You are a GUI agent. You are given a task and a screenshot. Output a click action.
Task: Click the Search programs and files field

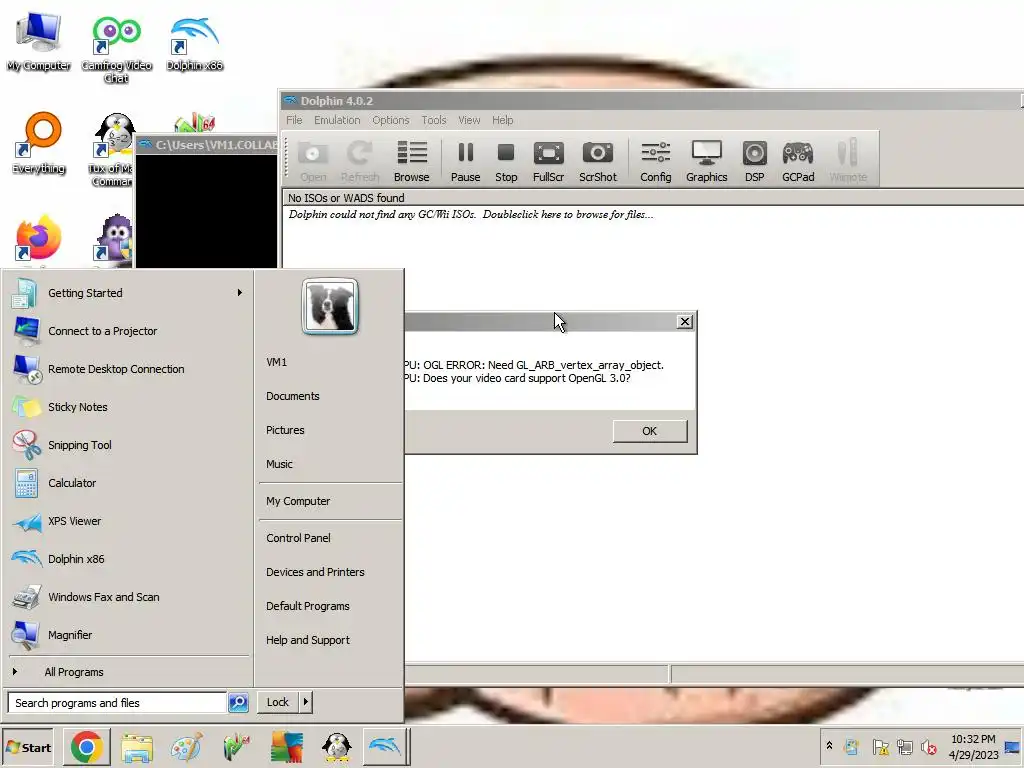[x=118, y=703]
